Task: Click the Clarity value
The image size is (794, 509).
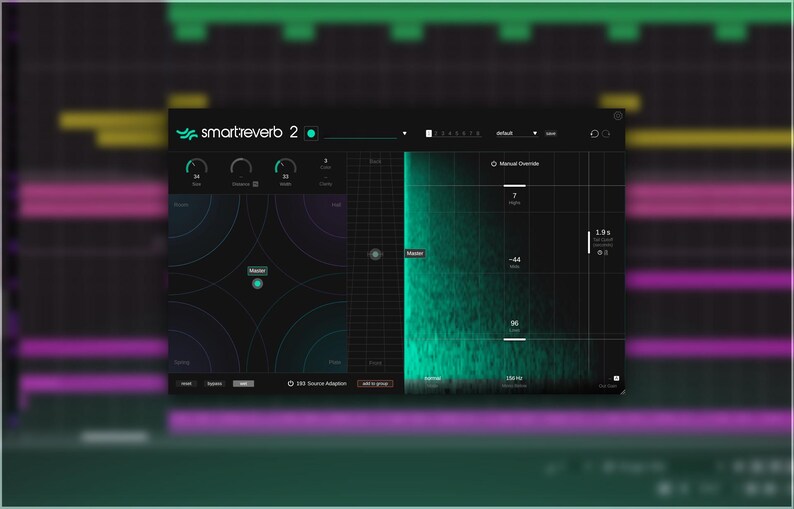Action: (326, 178)
